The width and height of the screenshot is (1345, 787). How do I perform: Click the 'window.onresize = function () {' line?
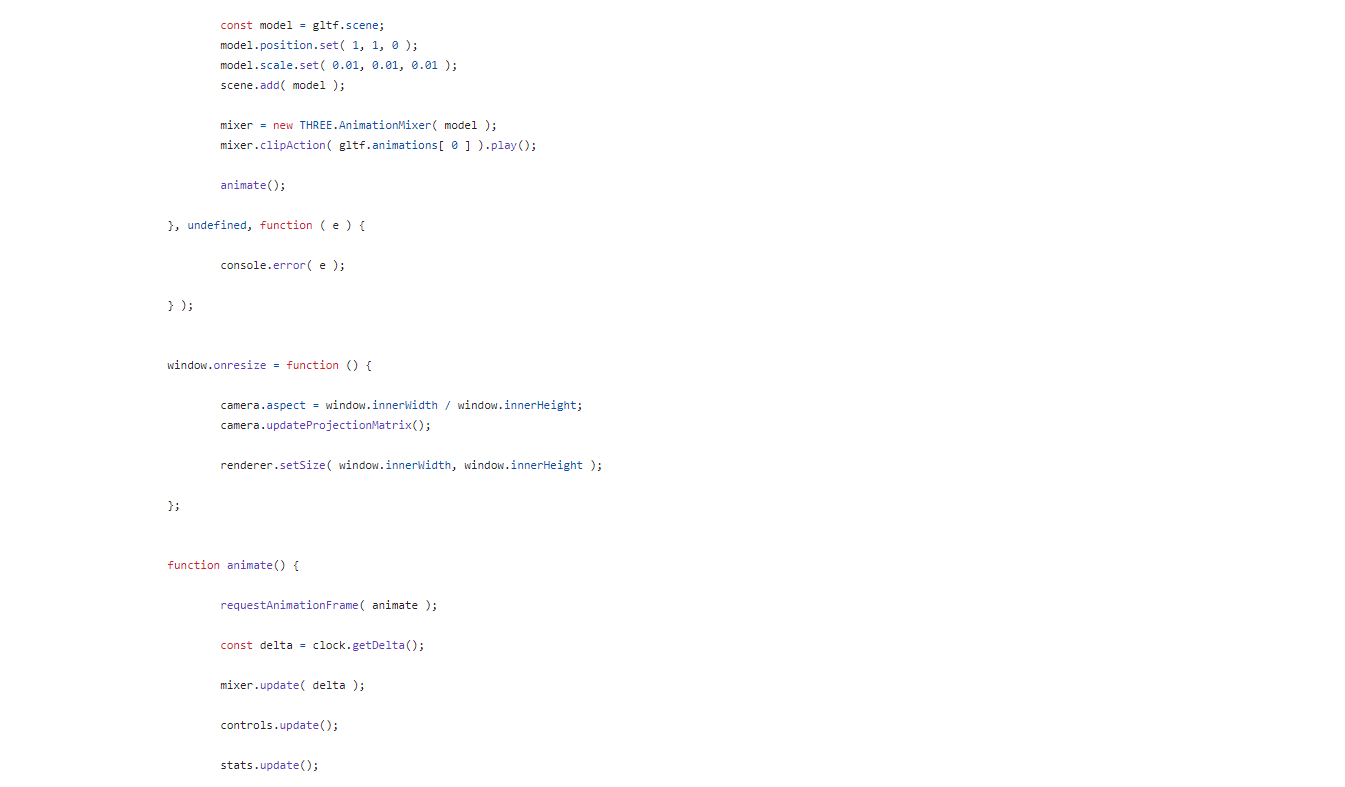pos(269,365)
